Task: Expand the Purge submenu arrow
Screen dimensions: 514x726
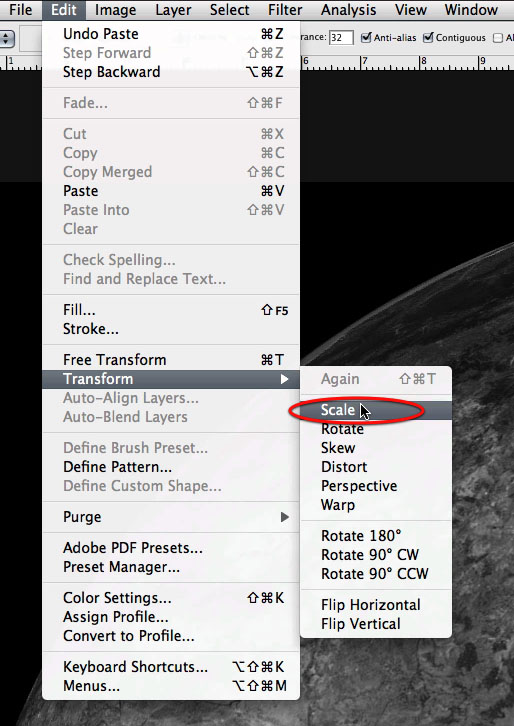Action: tap(285, 517)
